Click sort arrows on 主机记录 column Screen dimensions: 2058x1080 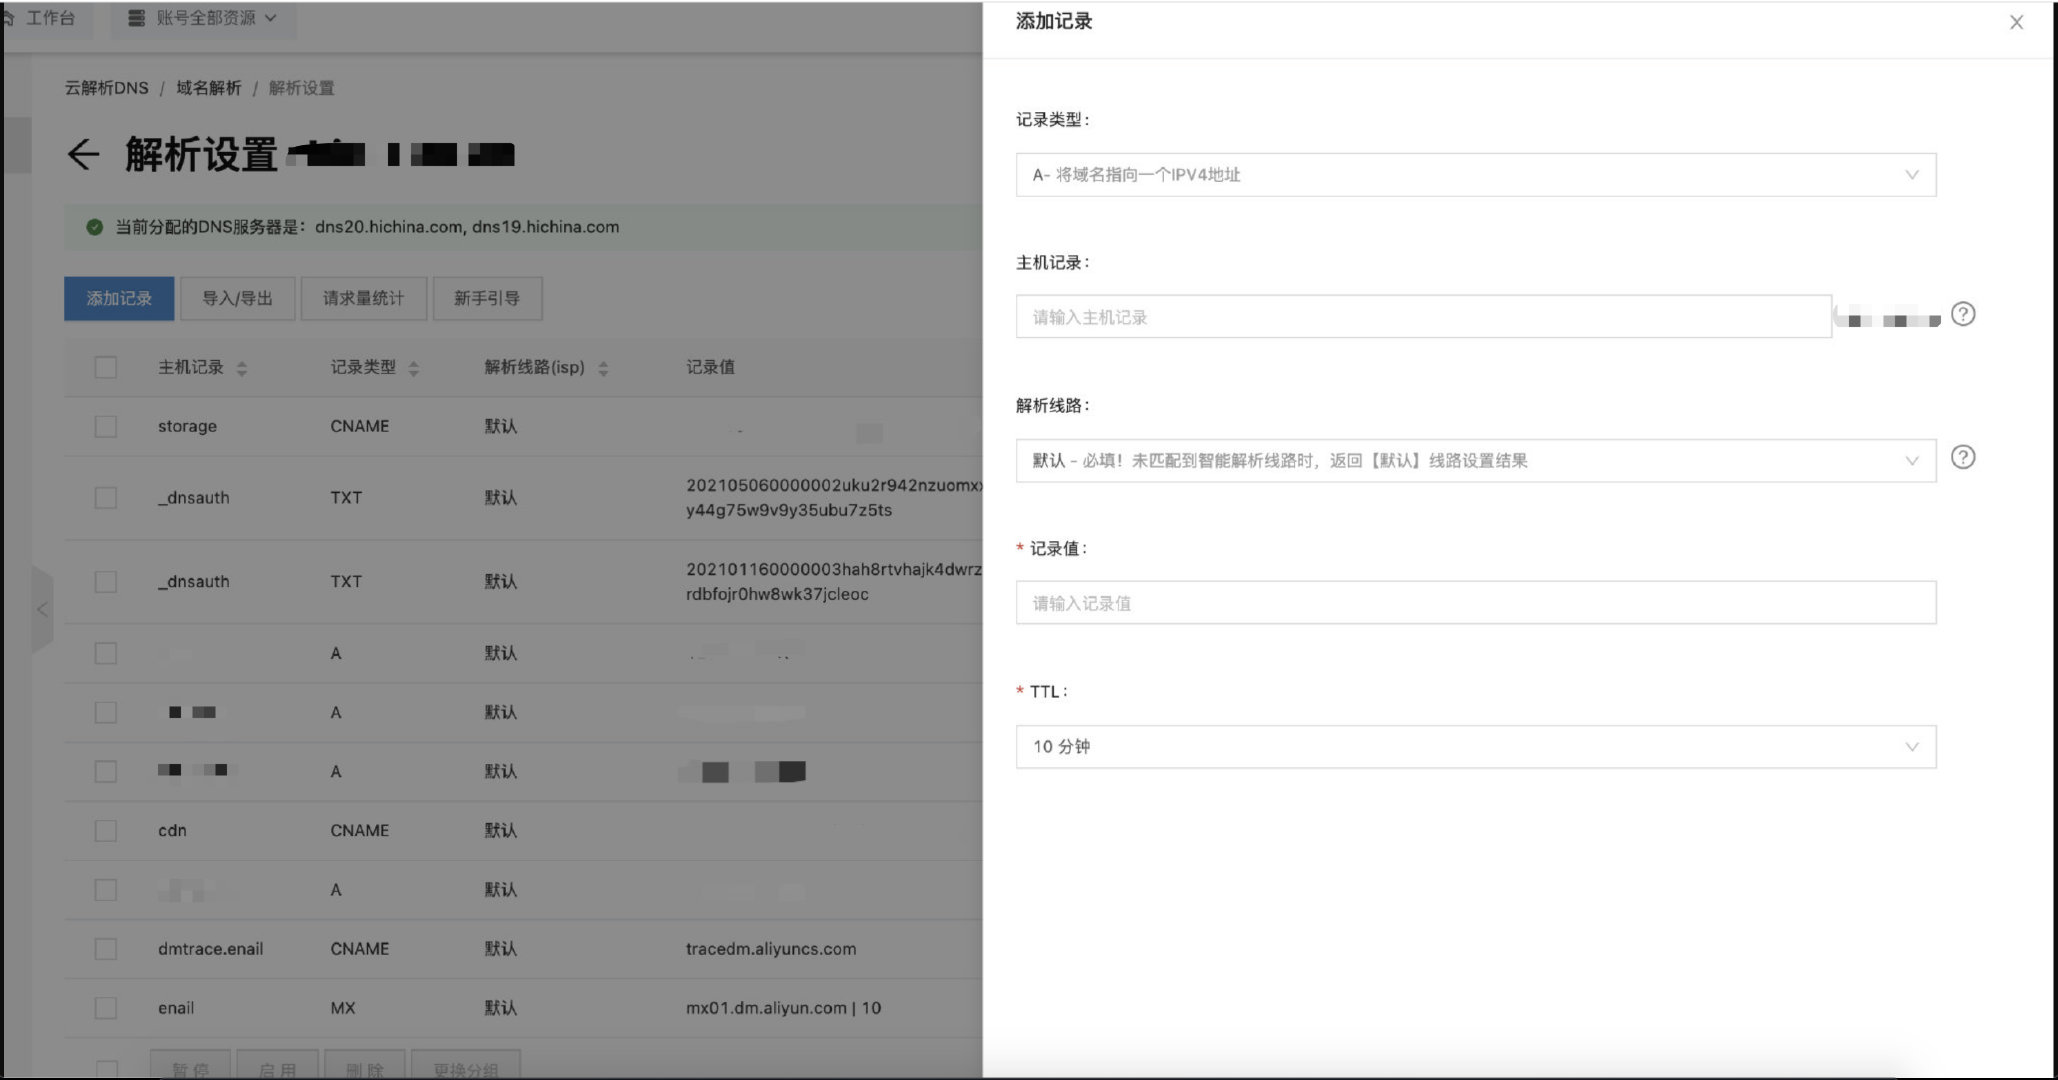click(x=241, y=369)
